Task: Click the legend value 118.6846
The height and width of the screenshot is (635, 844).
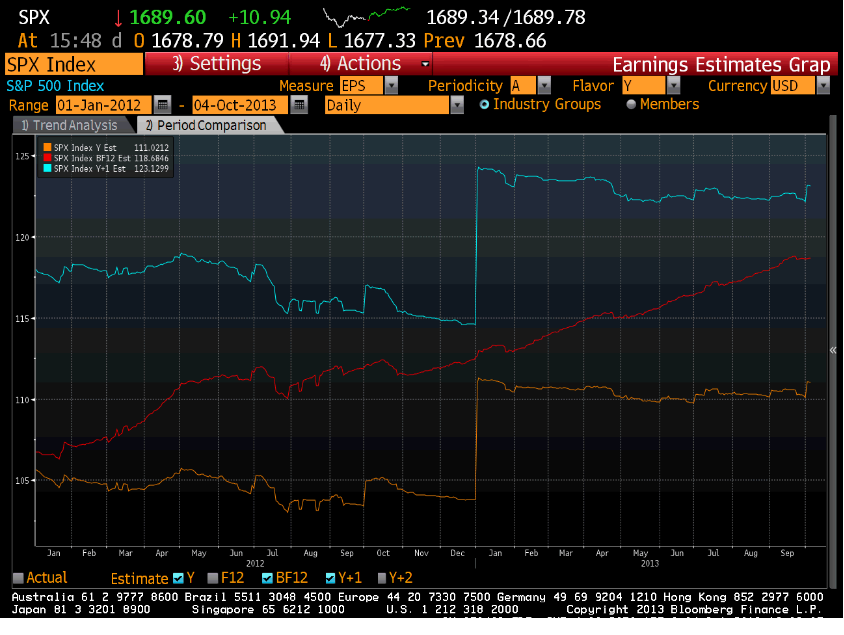Action: (151, 158)
